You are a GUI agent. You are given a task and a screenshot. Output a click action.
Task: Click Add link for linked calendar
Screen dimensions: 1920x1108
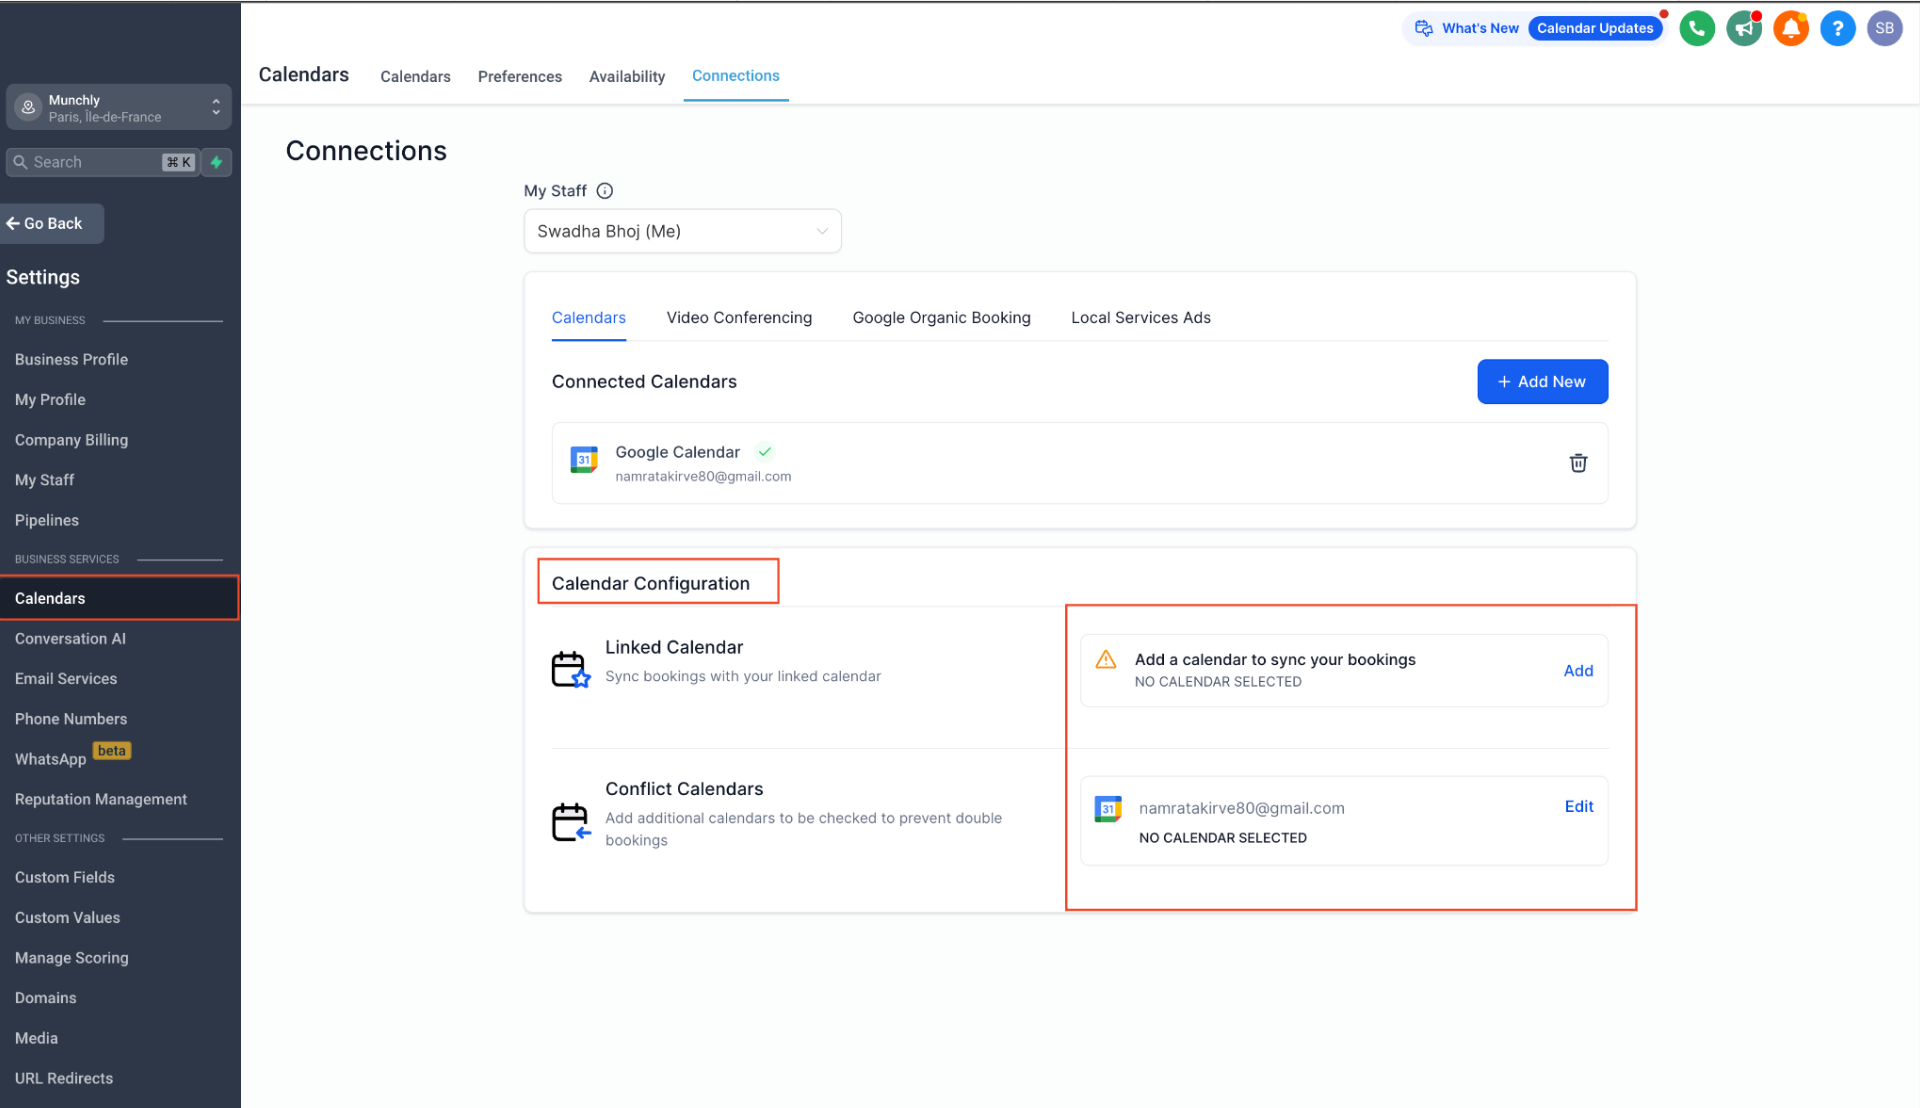coord(1578,671)
